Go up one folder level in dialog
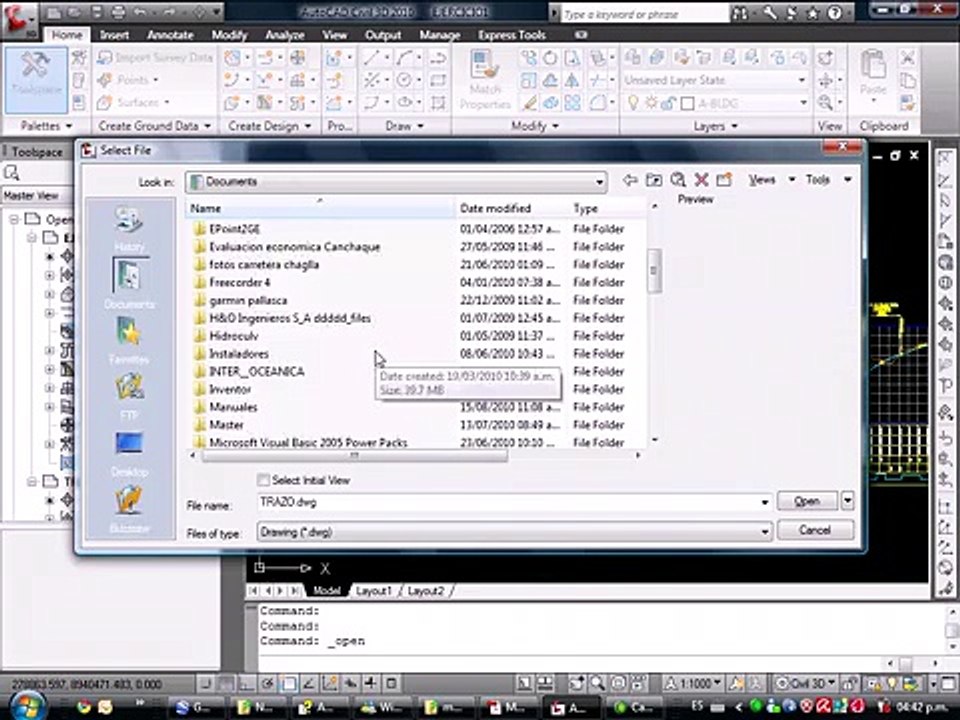 (654, 179)
